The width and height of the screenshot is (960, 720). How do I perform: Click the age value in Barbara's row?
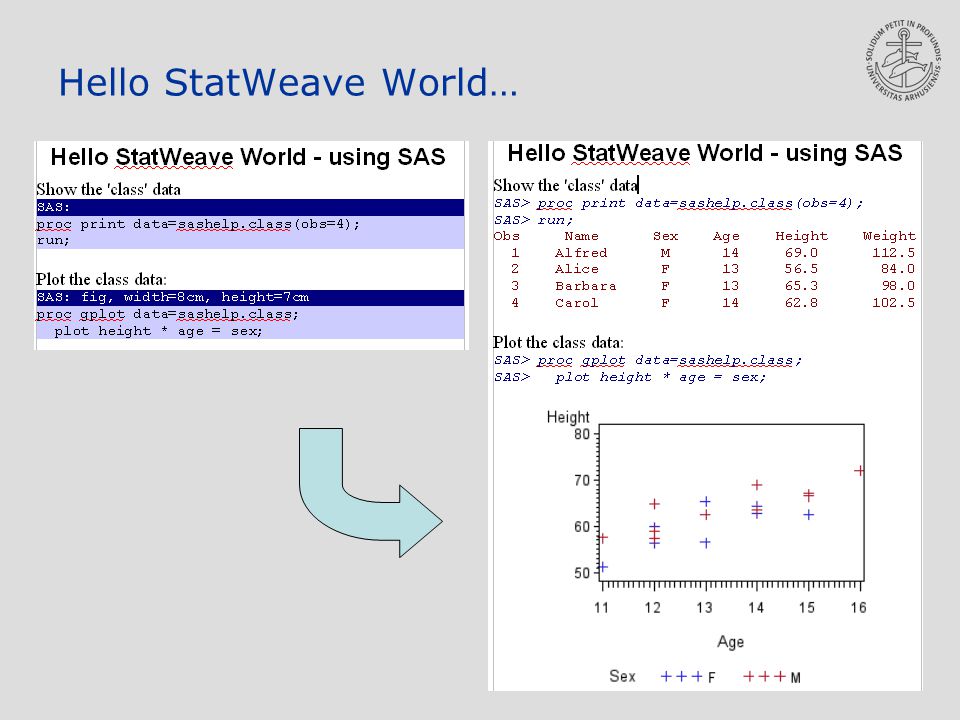coord(730,286)
